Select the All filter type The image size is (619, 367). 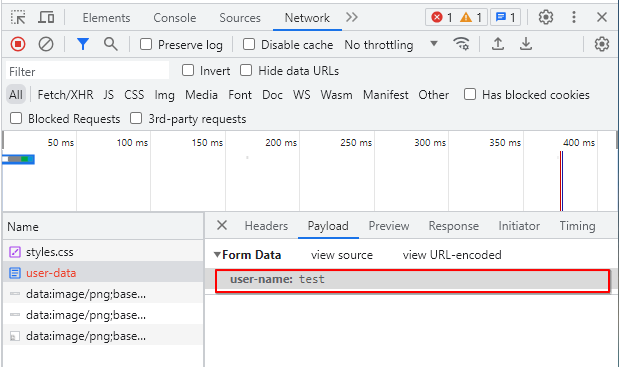coord(16,95)
